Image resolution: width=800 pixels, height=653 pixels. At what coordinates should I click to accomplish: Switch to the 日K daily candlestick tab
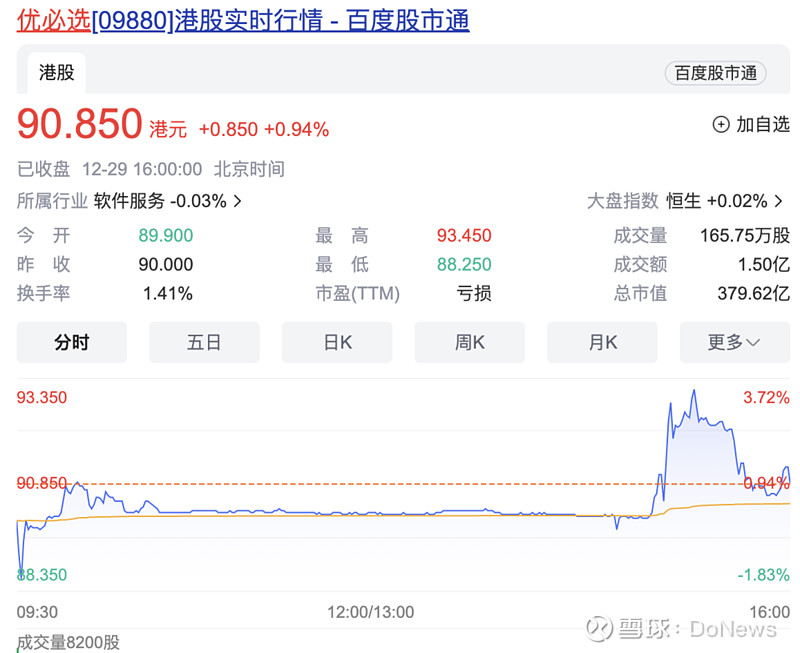pos(337,341)
